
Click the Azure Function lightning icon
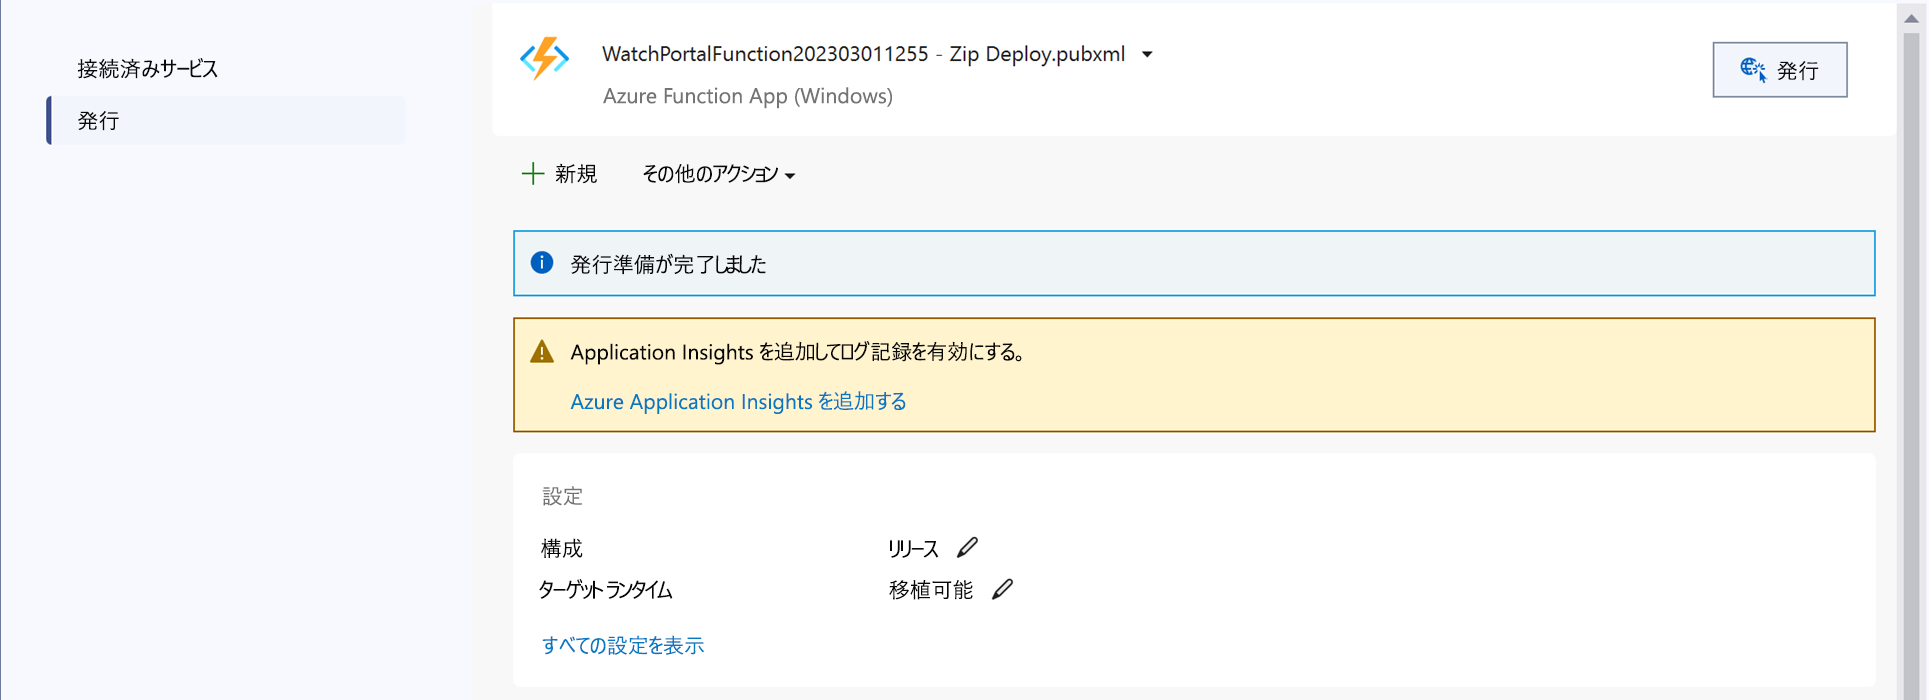point(544,58)
